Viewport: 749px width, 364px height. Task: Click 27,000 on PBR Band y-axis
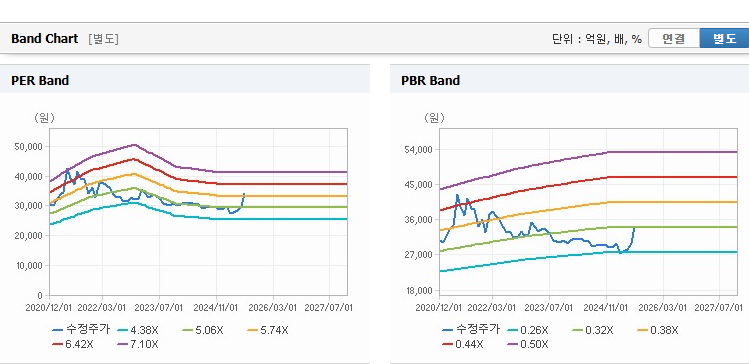click(x=419, y=255)
